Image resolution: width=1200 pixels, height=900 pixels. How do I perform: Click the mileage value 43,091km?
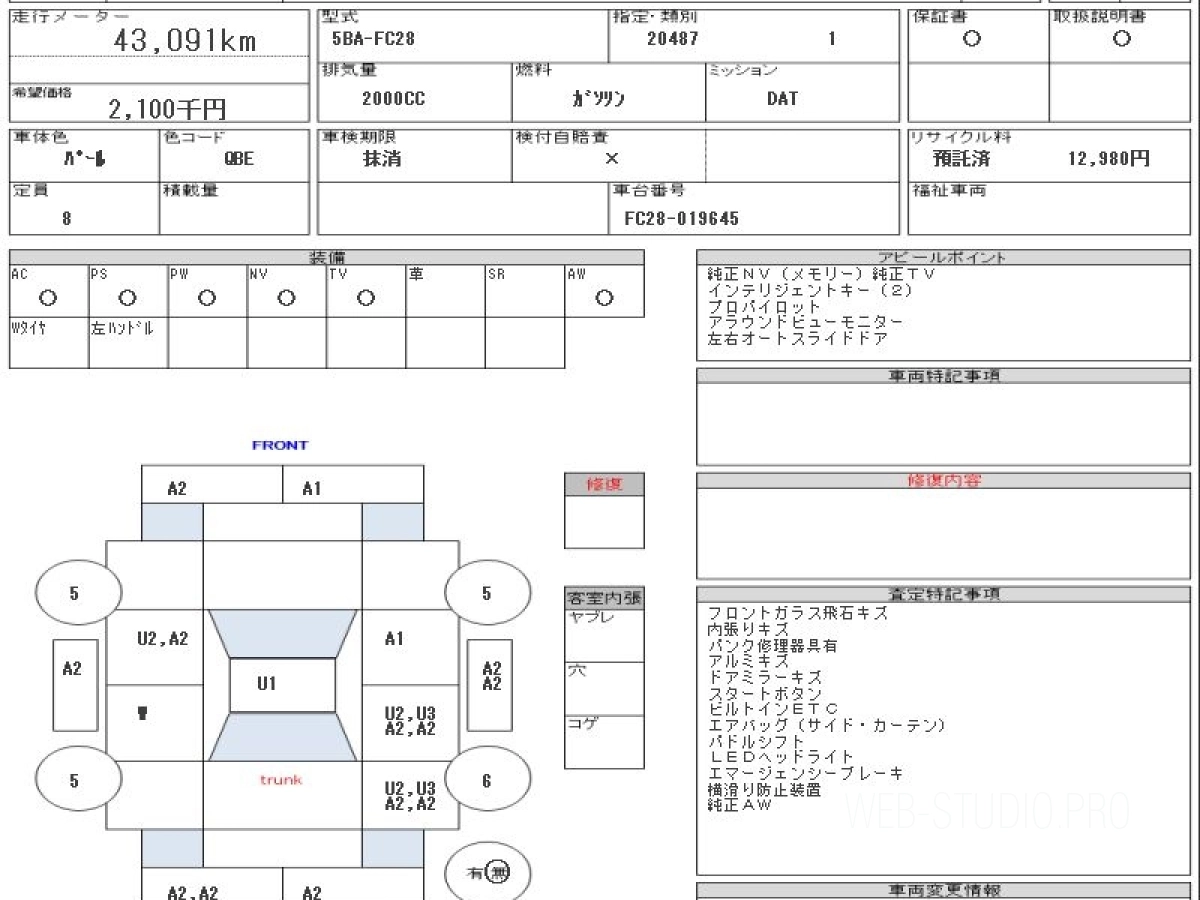[x=185, y=41]
